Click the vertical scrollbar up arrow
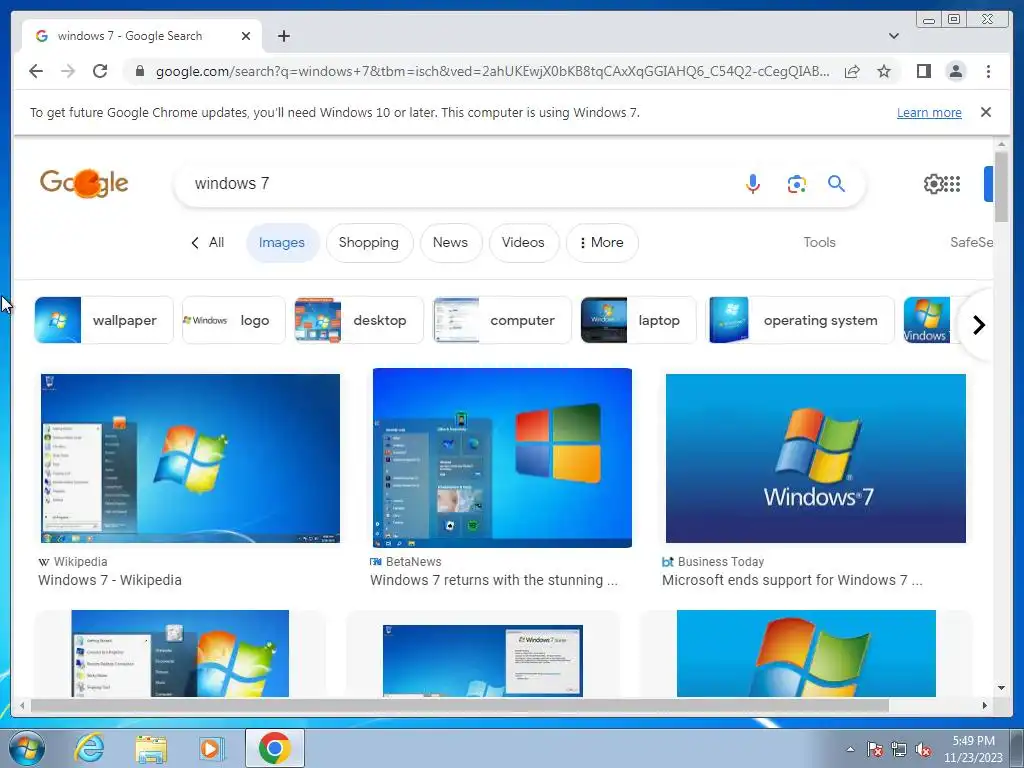 click(x=1001, y=144)
